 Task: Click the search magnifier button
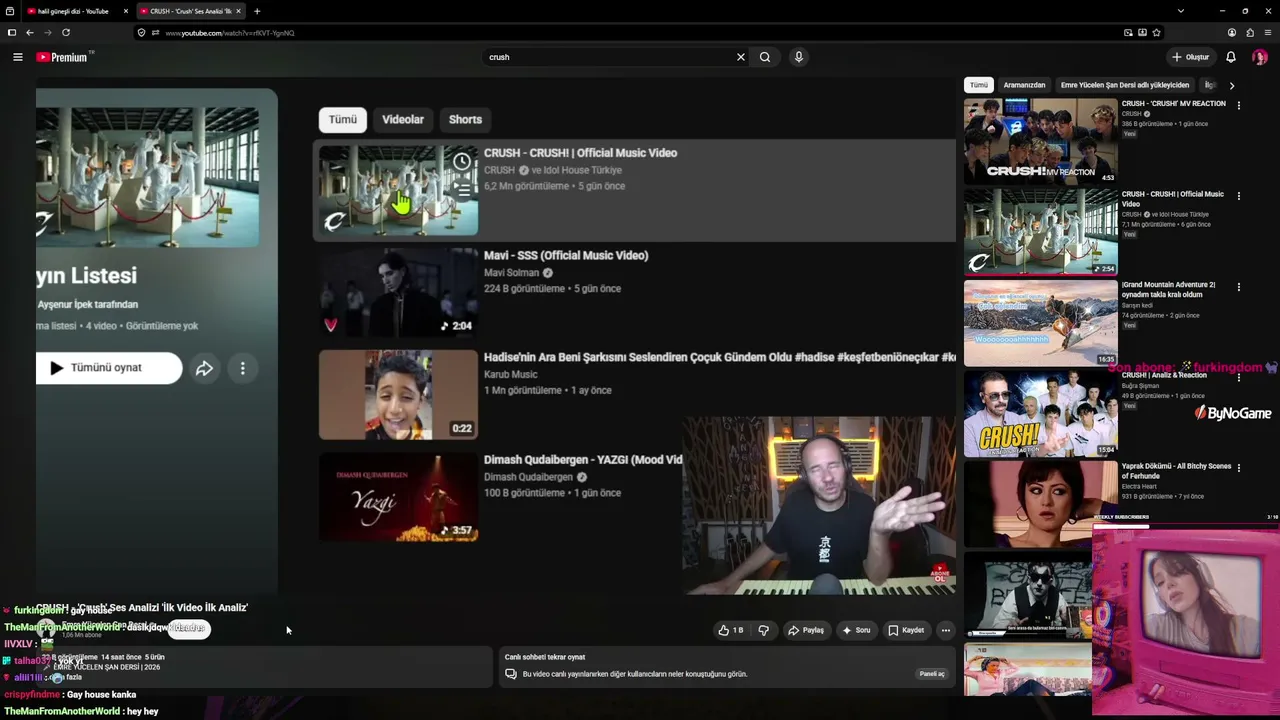point(765,57)
